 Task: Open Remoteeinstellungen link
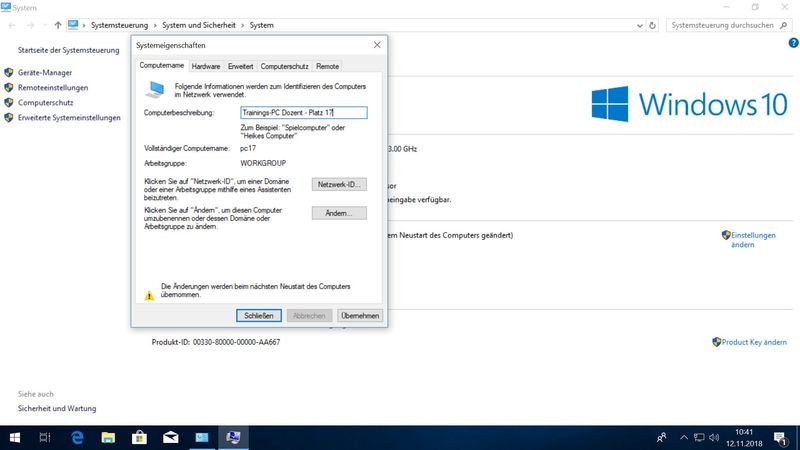(x=53, y=88)
